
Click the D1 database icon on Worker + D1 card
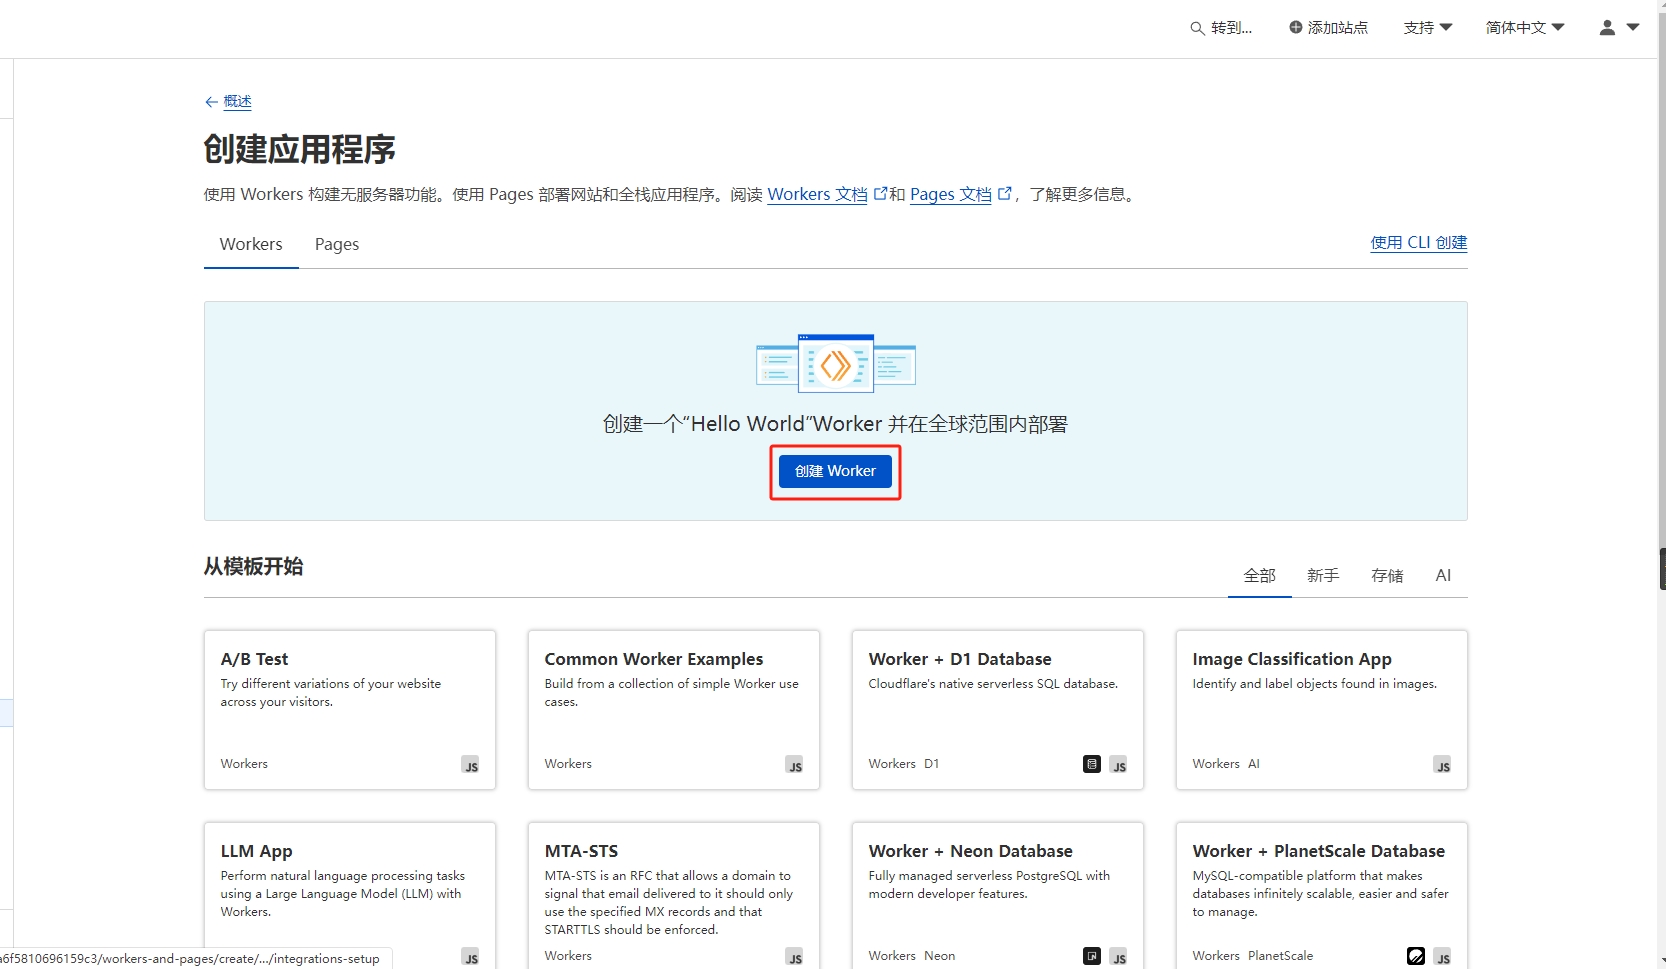1092,764
